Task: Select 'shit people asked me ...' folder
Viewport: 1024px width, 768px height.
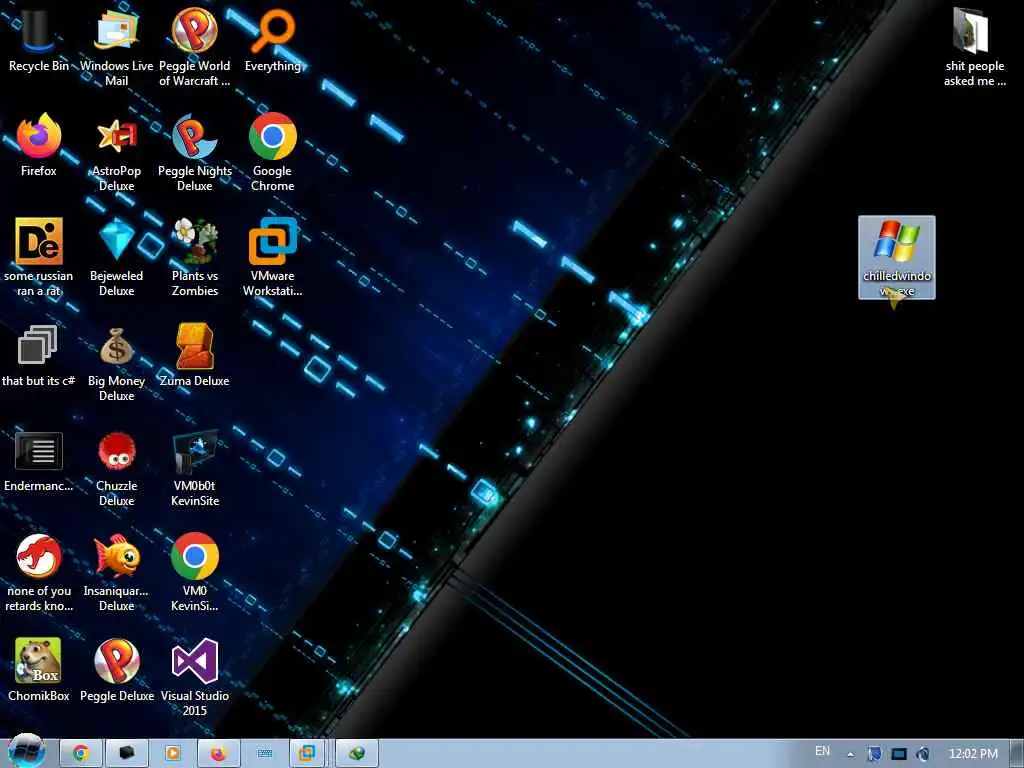Action: [974, 46]
